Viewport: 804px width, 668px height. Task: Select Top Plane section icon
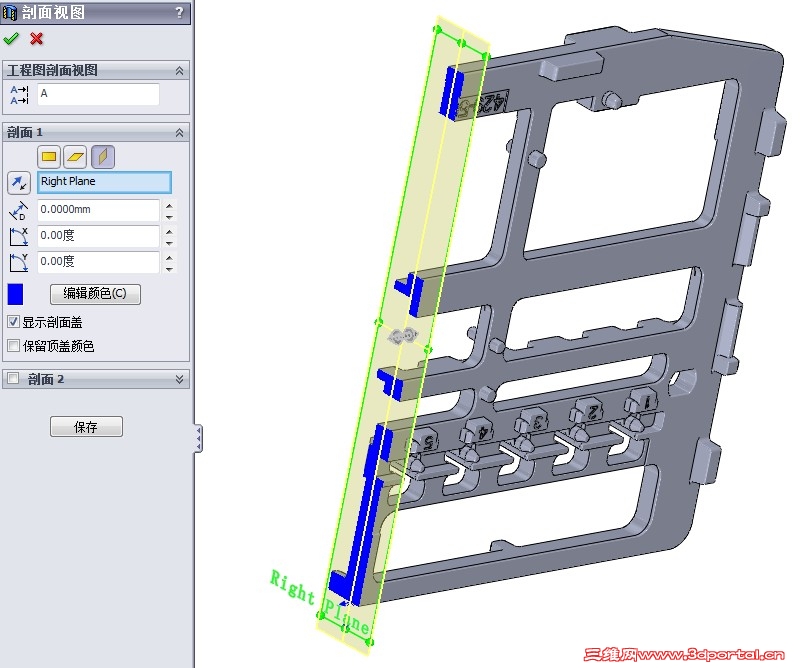click(75, 156)
